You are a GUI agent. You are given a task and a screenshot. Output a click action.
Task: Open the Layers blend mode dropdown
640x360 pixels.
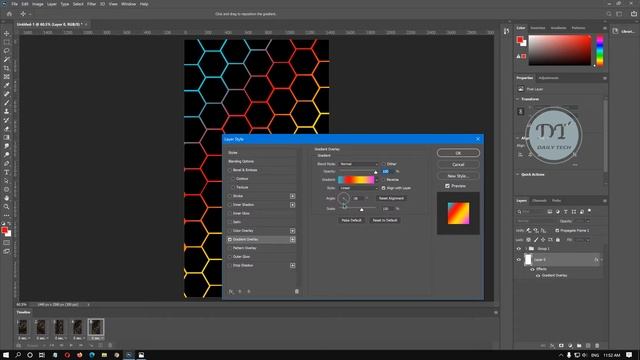[x=536, y=221]
